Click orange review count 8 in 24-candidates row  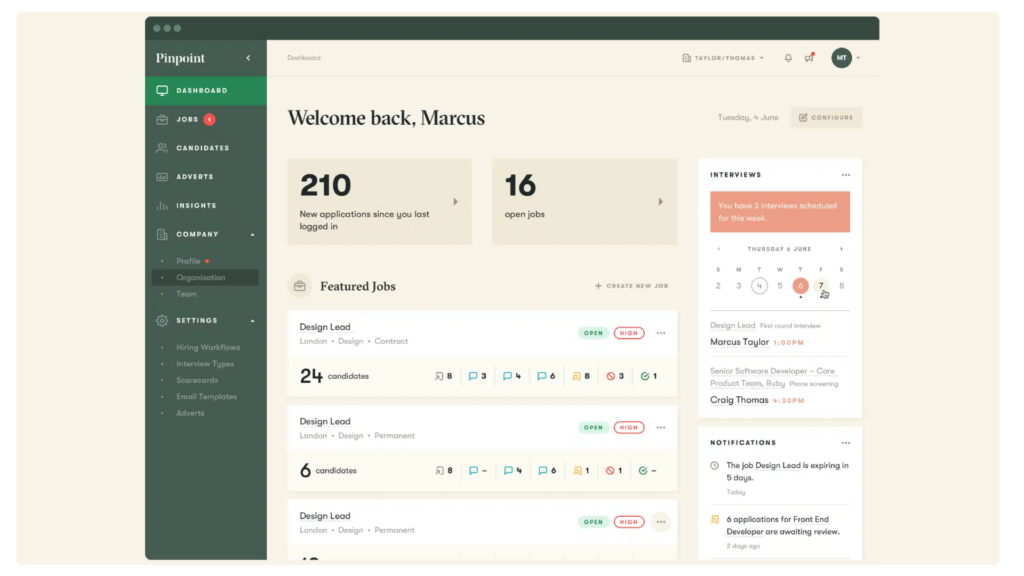(x=581, y=376)
